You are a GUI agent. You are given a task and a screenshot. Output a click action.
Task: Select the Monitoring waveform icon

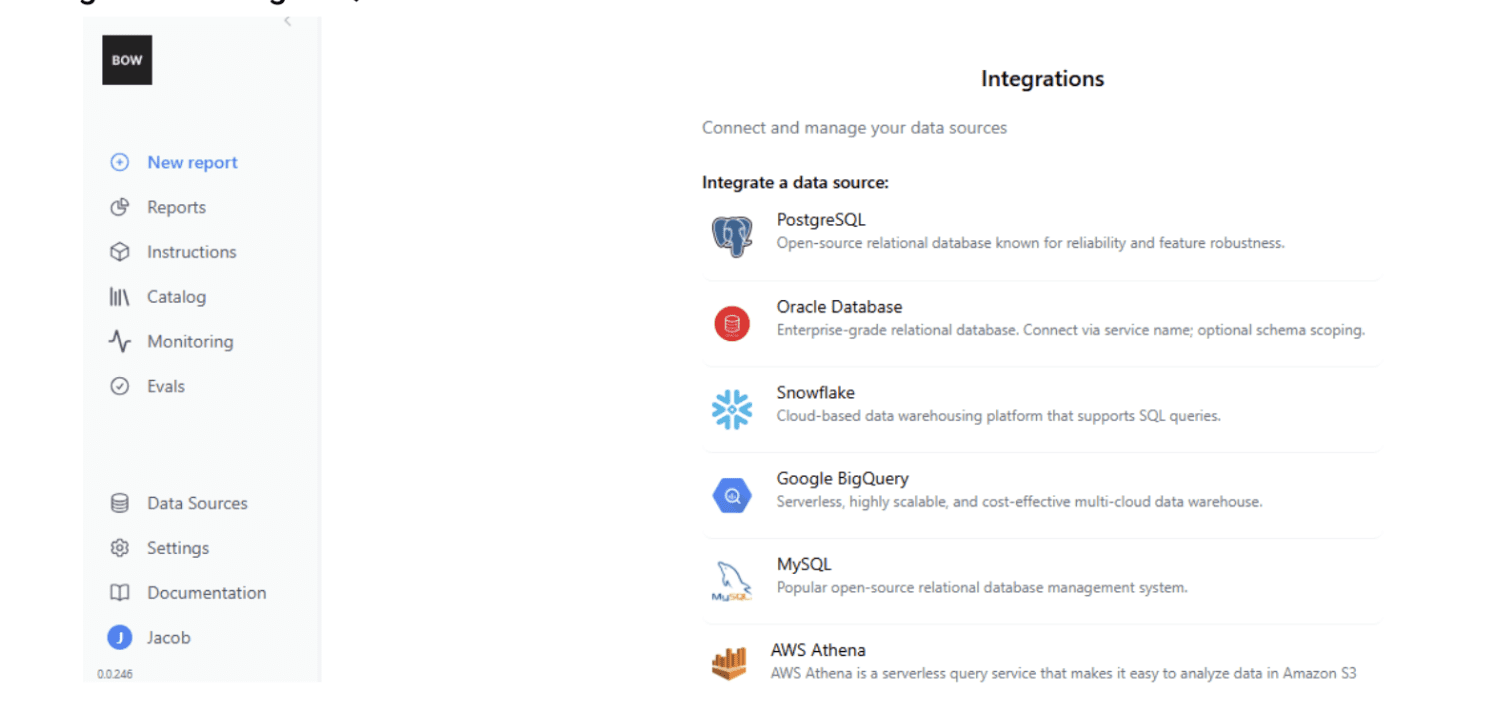(x=120, y=341)
